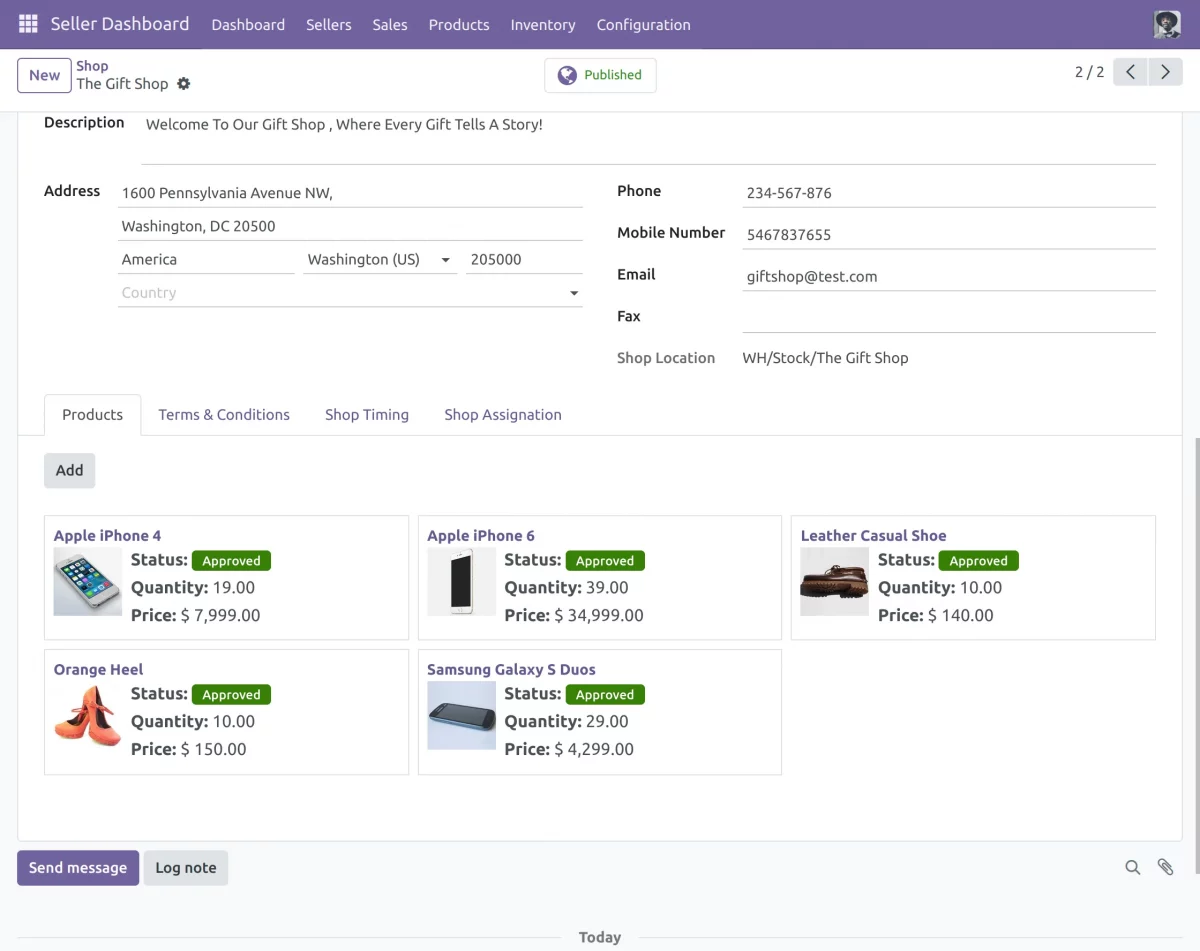Open the Country dropdown field
This screenshot has width=1200, height=951.
click(350, 293)
